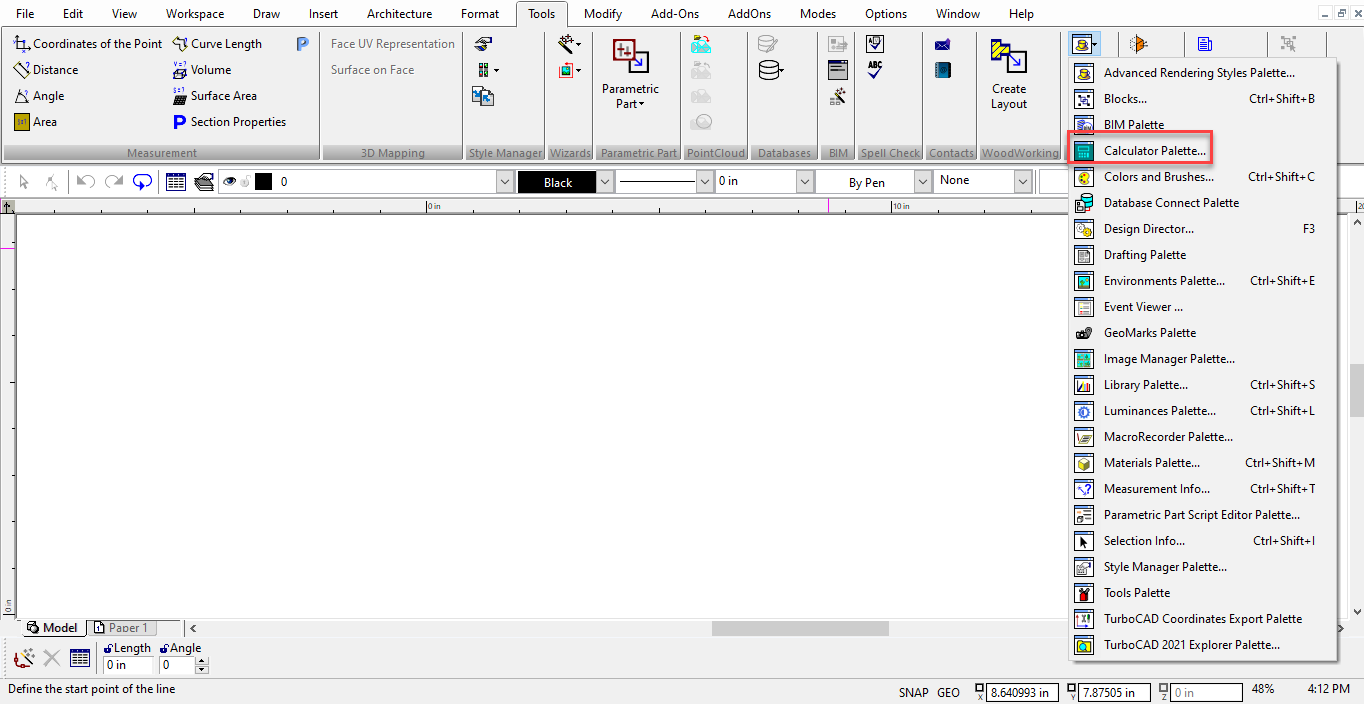Select the Coordinates of the Point tool

tap(88, 44)
